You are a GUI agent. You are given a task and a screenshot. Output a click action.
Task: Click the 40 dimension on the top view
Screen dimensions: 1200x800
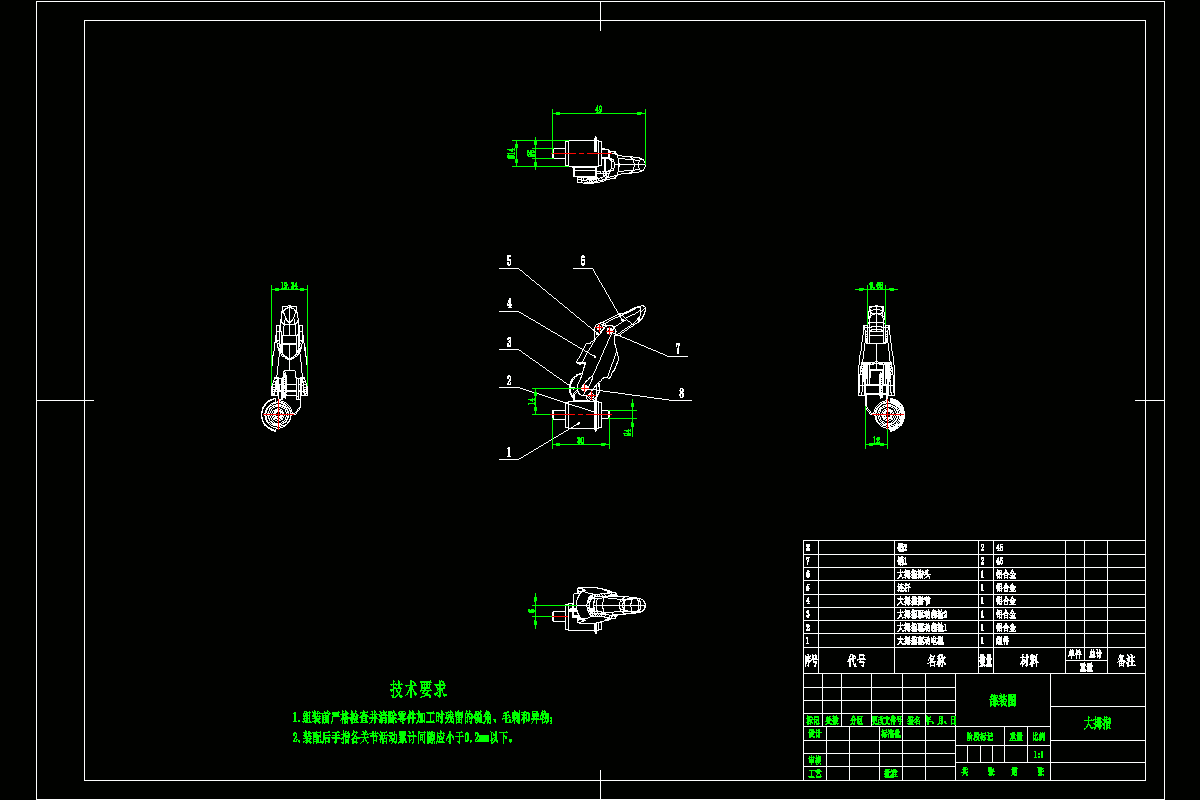coord(598,109)
